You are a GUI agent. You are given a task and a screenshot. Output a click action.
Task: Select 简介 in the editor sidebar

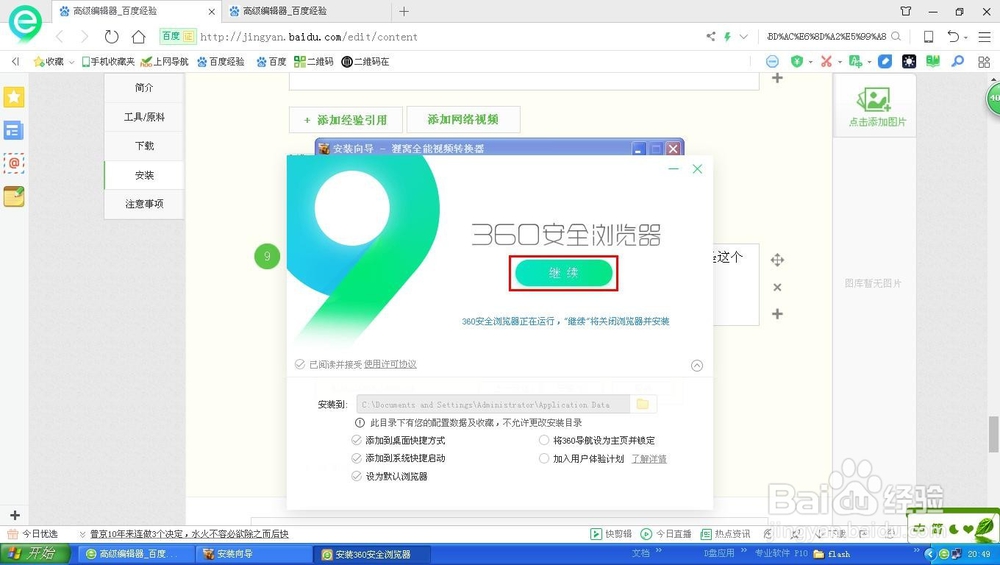pyautogui.click(x=144, y=88)
